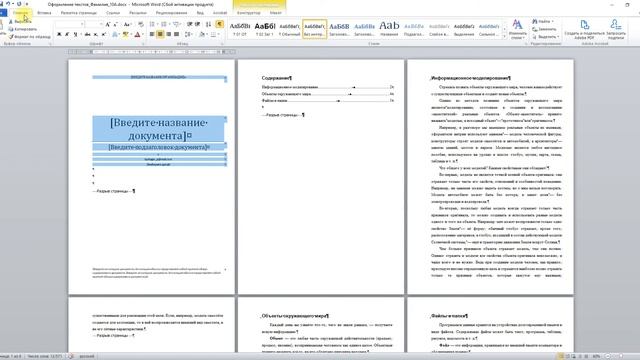640x360 pixels.
Task: Open the line spacing dropdown
Action: coord(189,34)
